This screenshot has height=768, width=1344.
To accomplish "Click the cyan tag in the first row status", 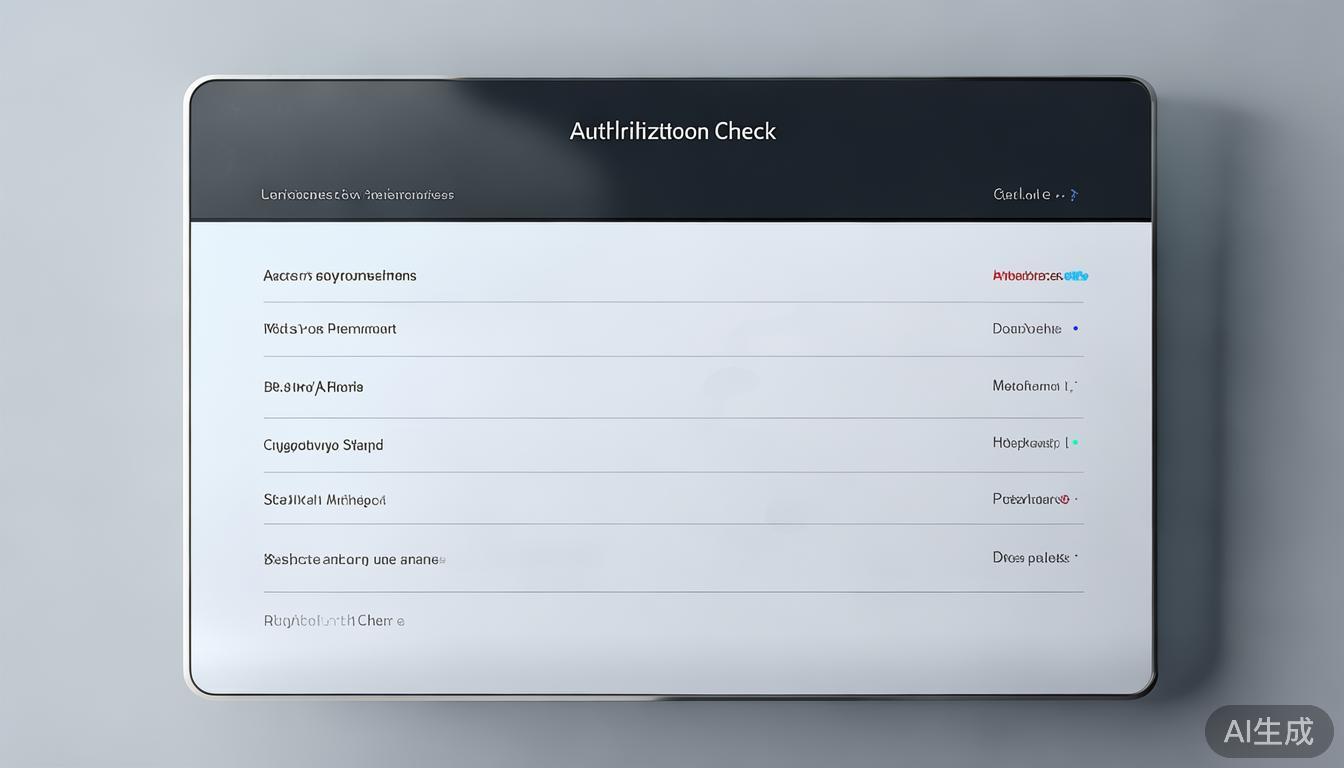I will coord(1076,275).
